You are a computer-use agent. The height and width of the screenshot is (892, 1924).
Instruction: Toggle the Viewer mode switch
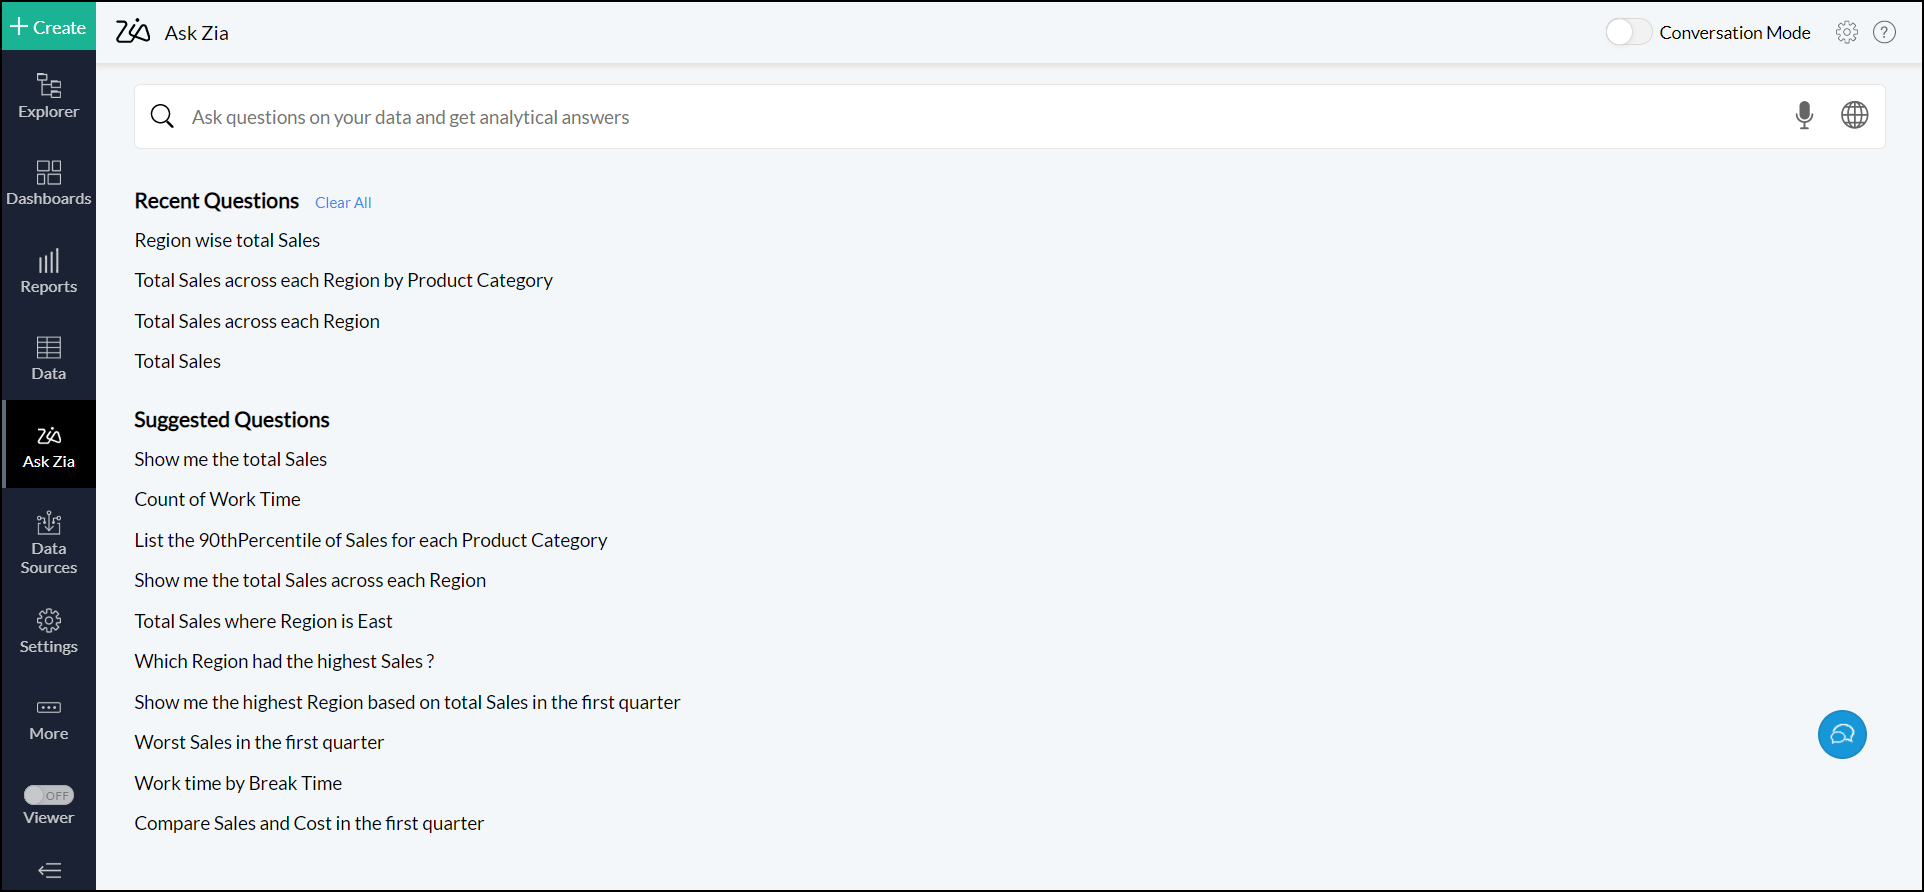click(x=49, y=795)
